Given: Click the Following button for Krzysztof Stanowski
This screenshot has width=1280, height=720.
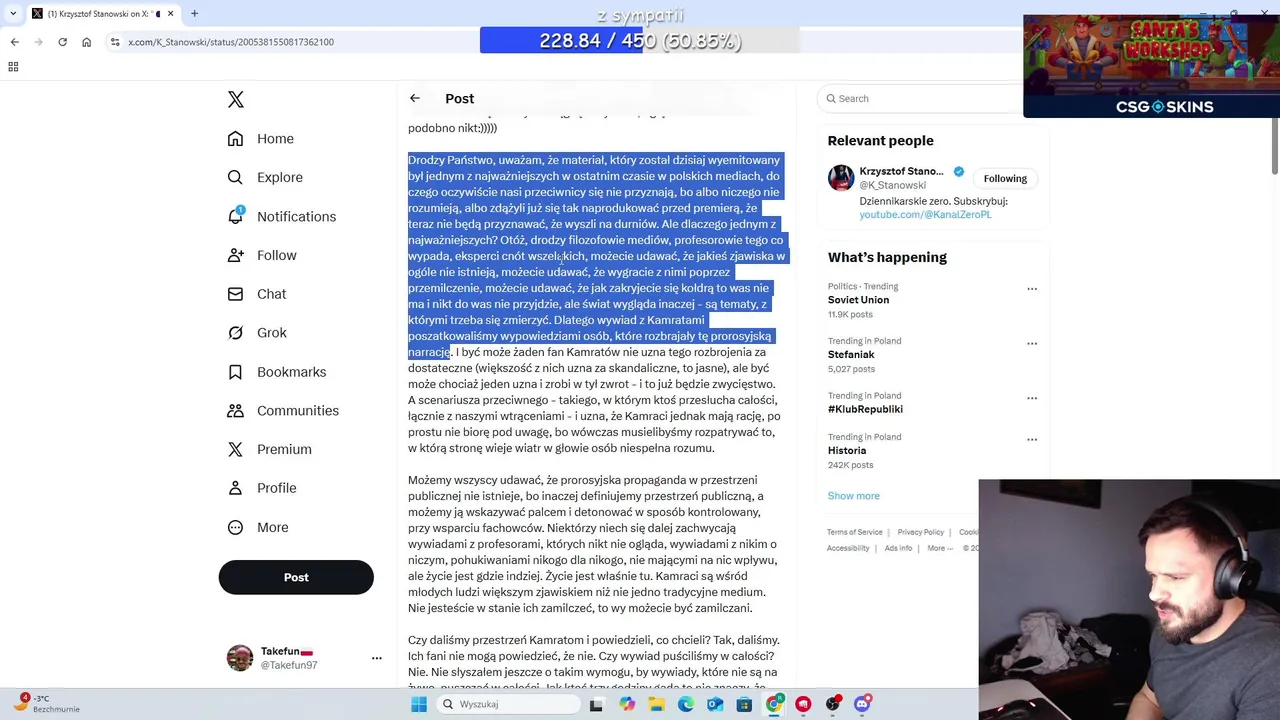Looking at the screenshot, I should (x=1005, y=178).
